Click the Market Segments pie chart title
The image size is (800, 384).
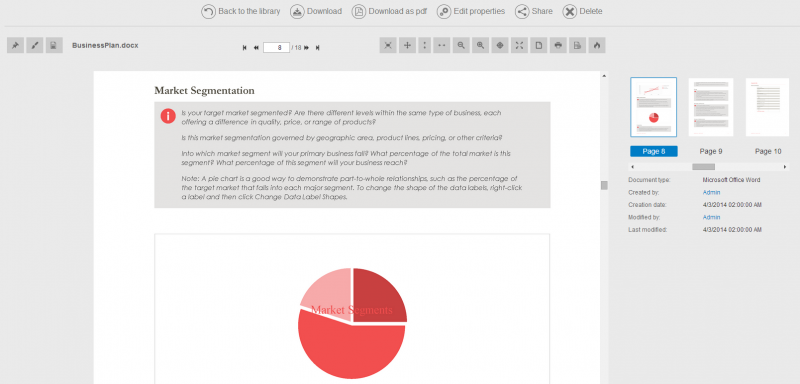(x=352, y=310)
